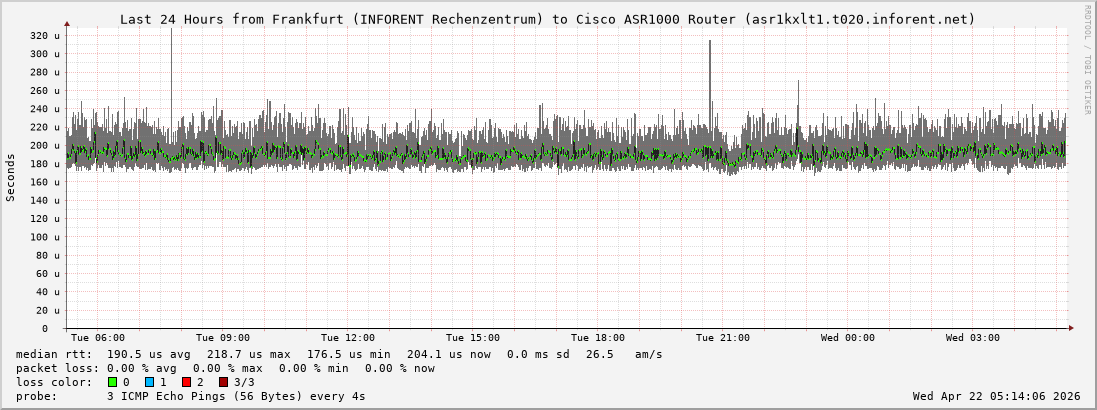Viewport: 1097px width, 410px height.
Task: Click the red arrow at the x-axis end
Action: pyautogui.click(x=1069, y=328)
